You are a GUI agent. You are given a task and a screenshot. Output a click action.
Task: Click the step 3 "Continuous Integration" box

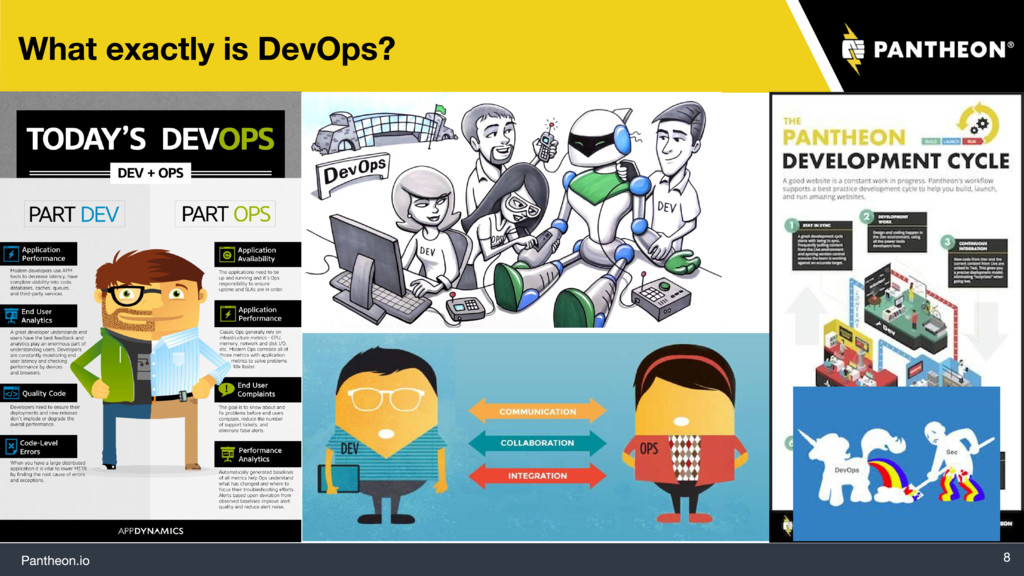[x=977, y=261]
